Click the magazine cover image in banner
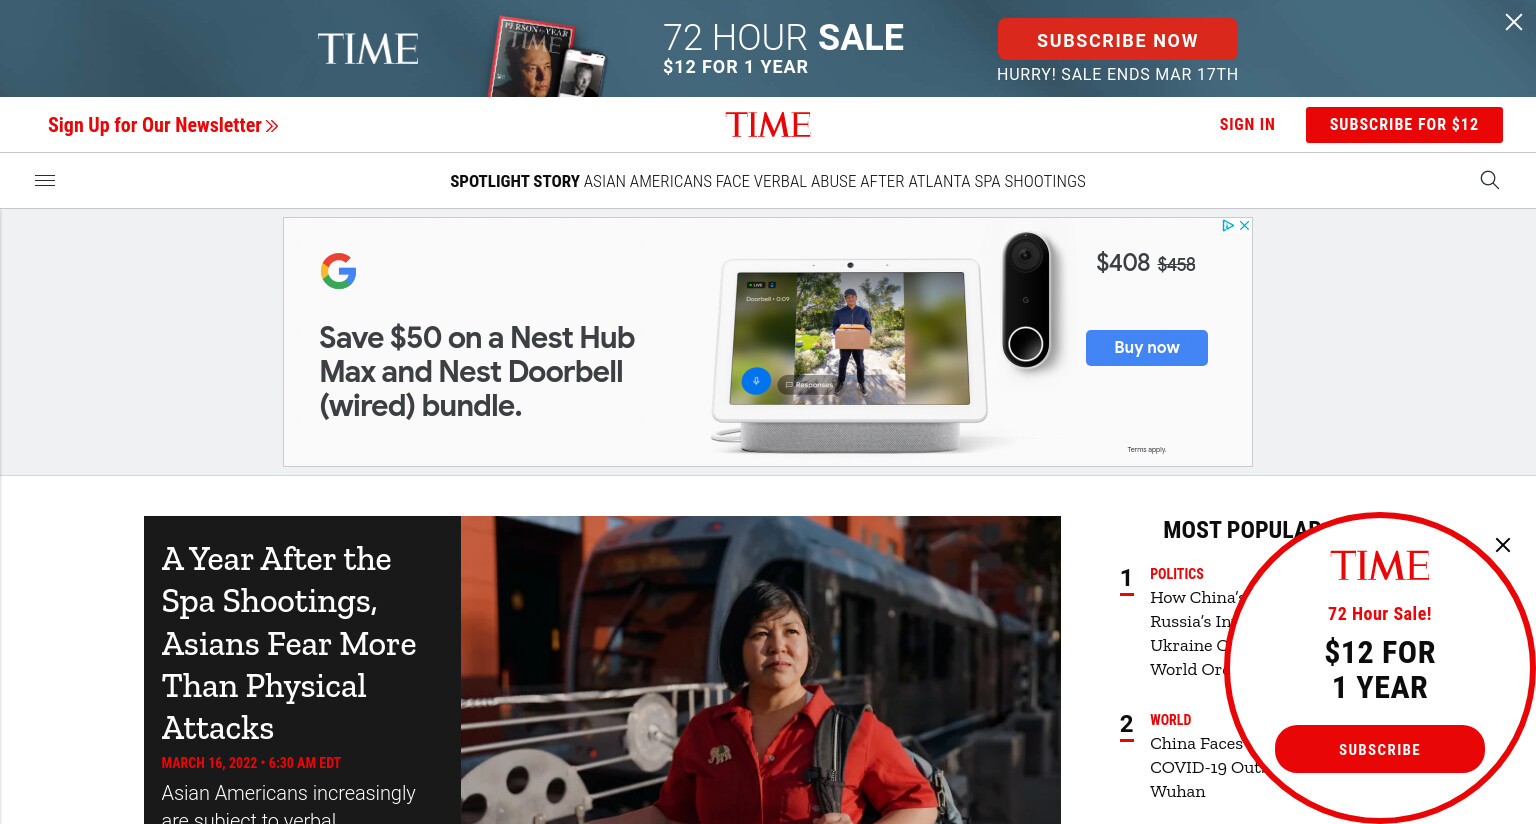 click(548, 58)
